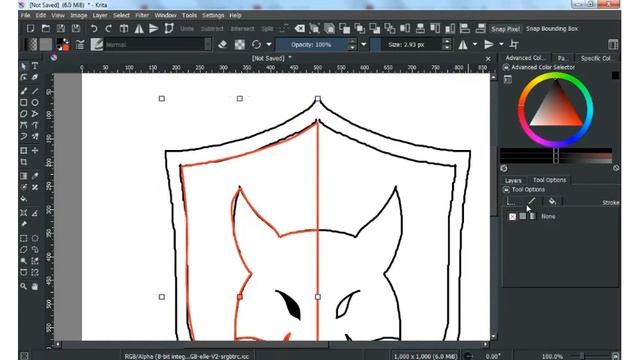Toggle eraser mode

tap(222, 44)
